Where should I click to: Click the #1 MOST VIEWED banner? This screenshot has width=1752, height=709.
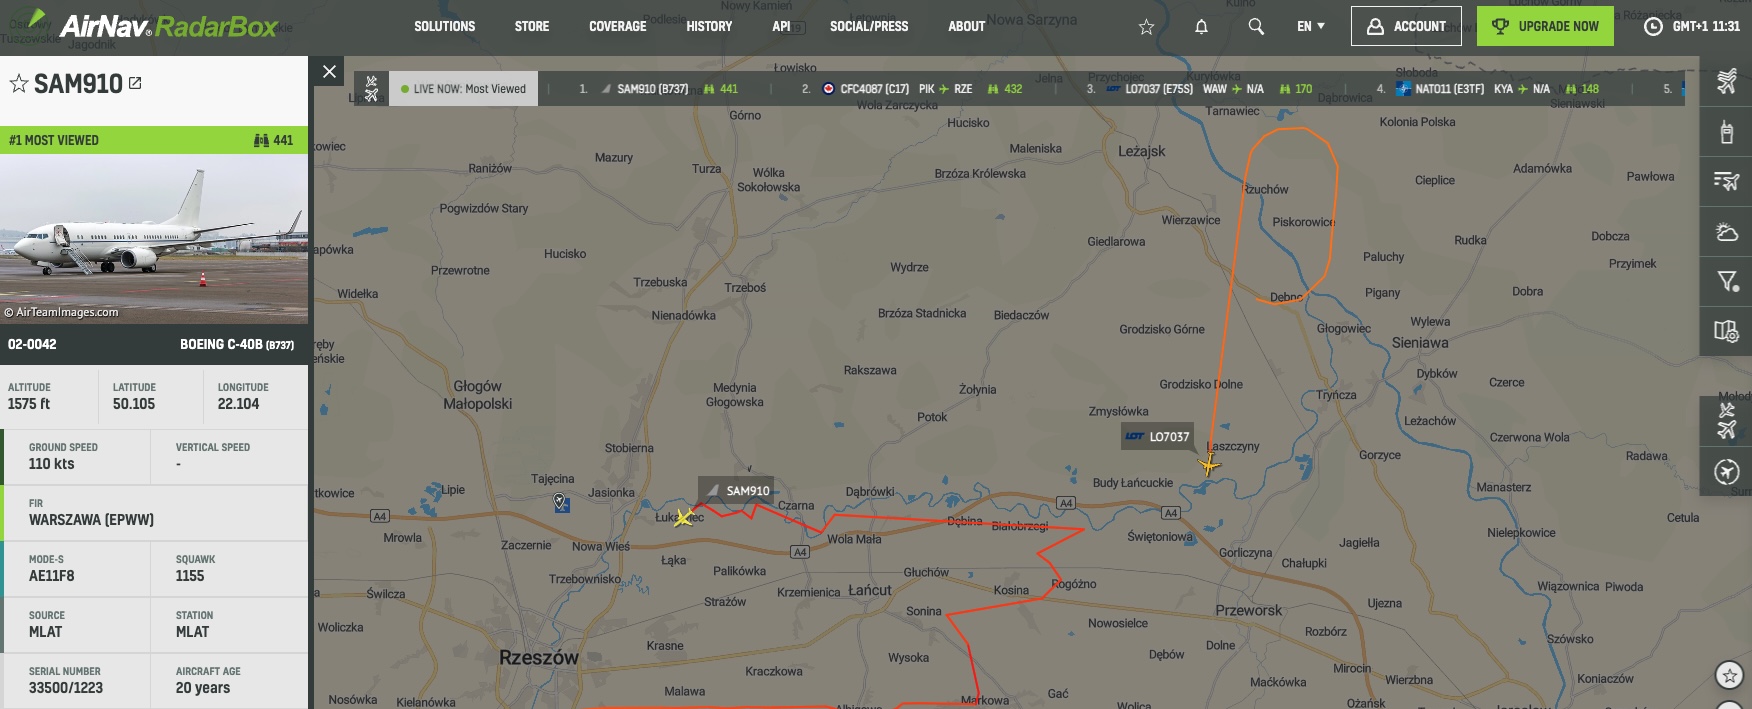point(154,140)
